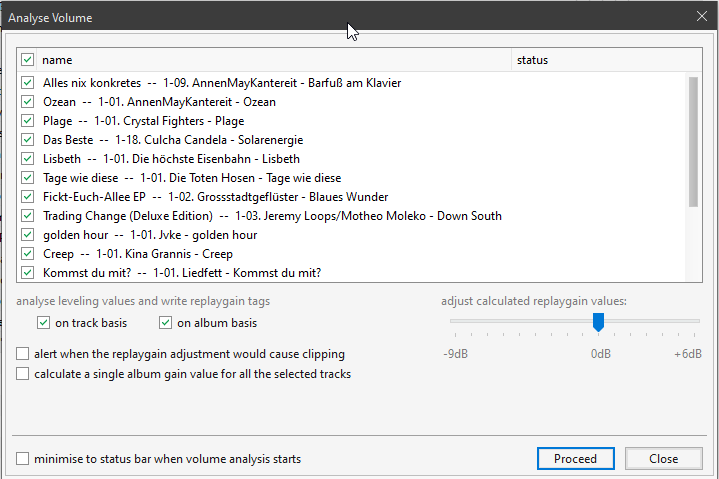Sort by the name column header
This screenshot has height=479, width=719.
tap(274, 60)
